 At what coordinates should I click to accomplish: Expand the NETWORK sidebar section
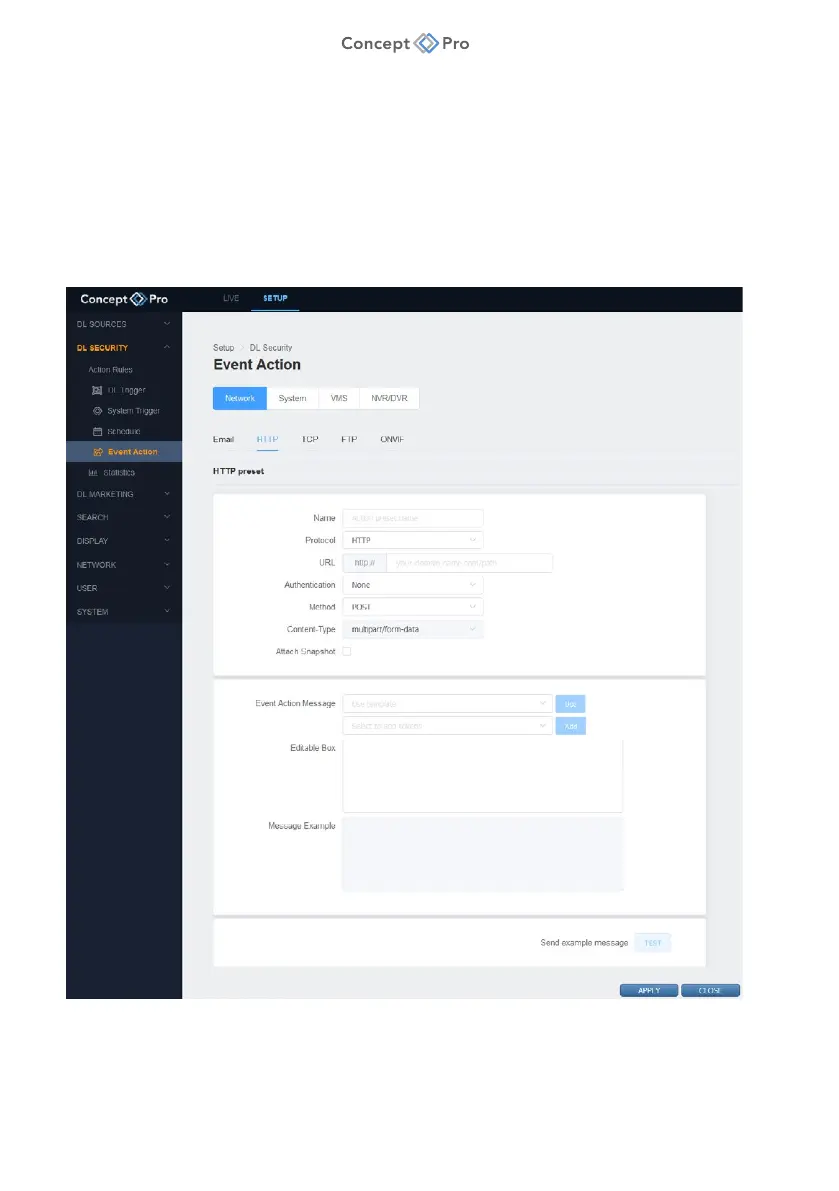coord(124,565)
